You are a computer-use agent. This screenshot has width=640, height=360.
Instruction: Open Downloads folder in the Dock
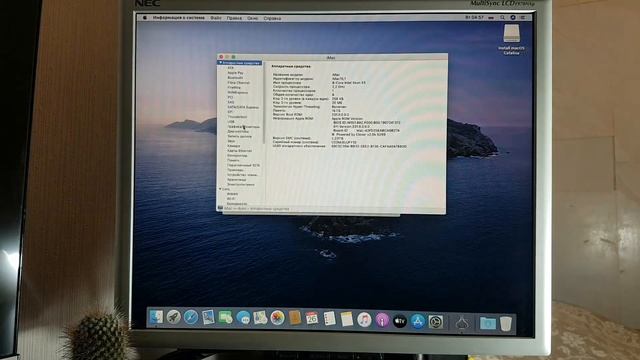click(487, 324)
